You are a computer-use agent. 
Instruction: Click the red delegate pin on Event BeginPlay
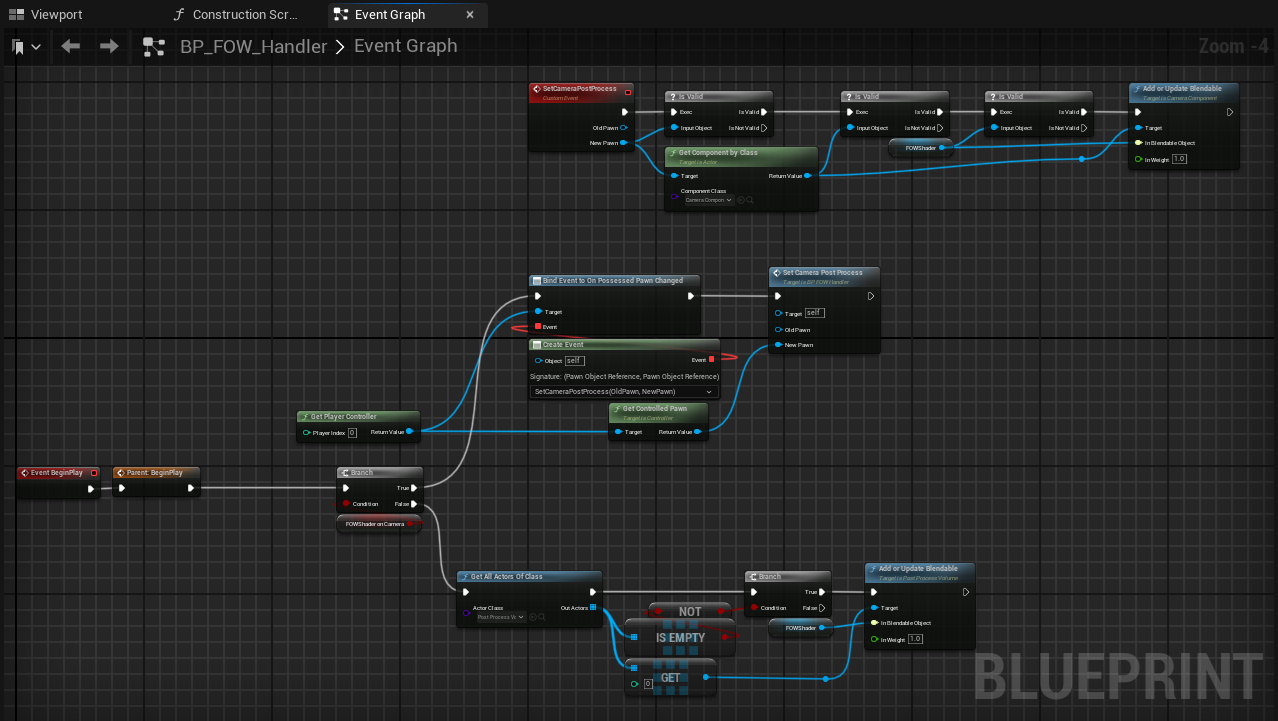tap(93, 473)
